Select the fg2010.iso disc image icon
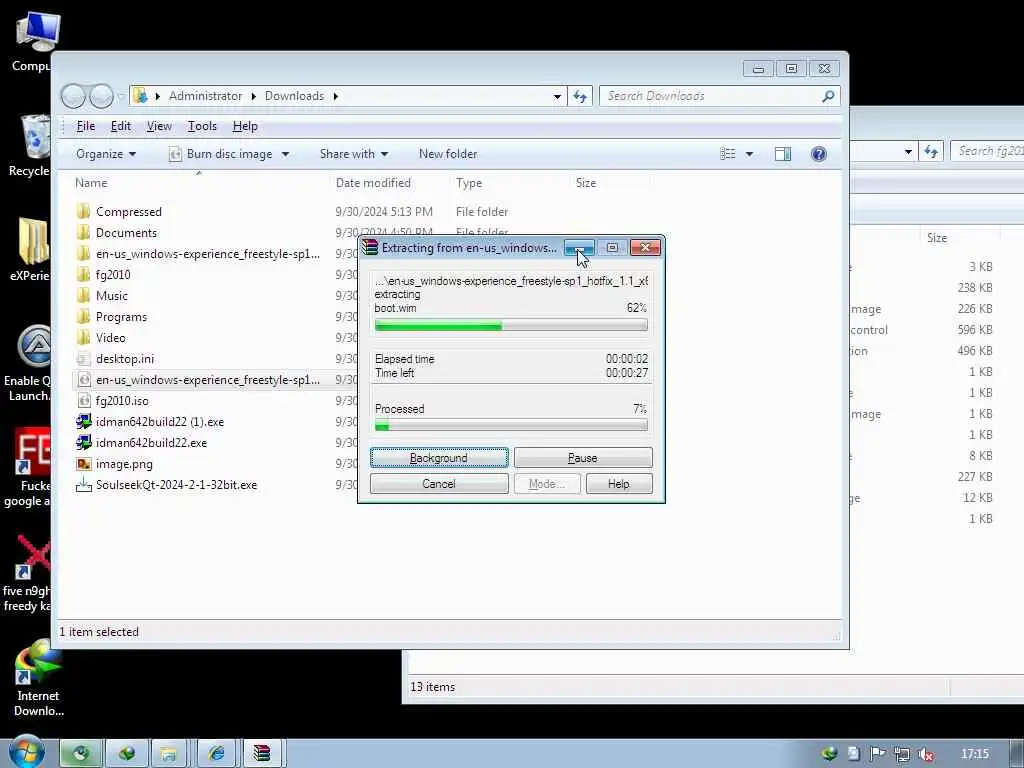Screen dimensions: 1024x768 coord(83,400)
